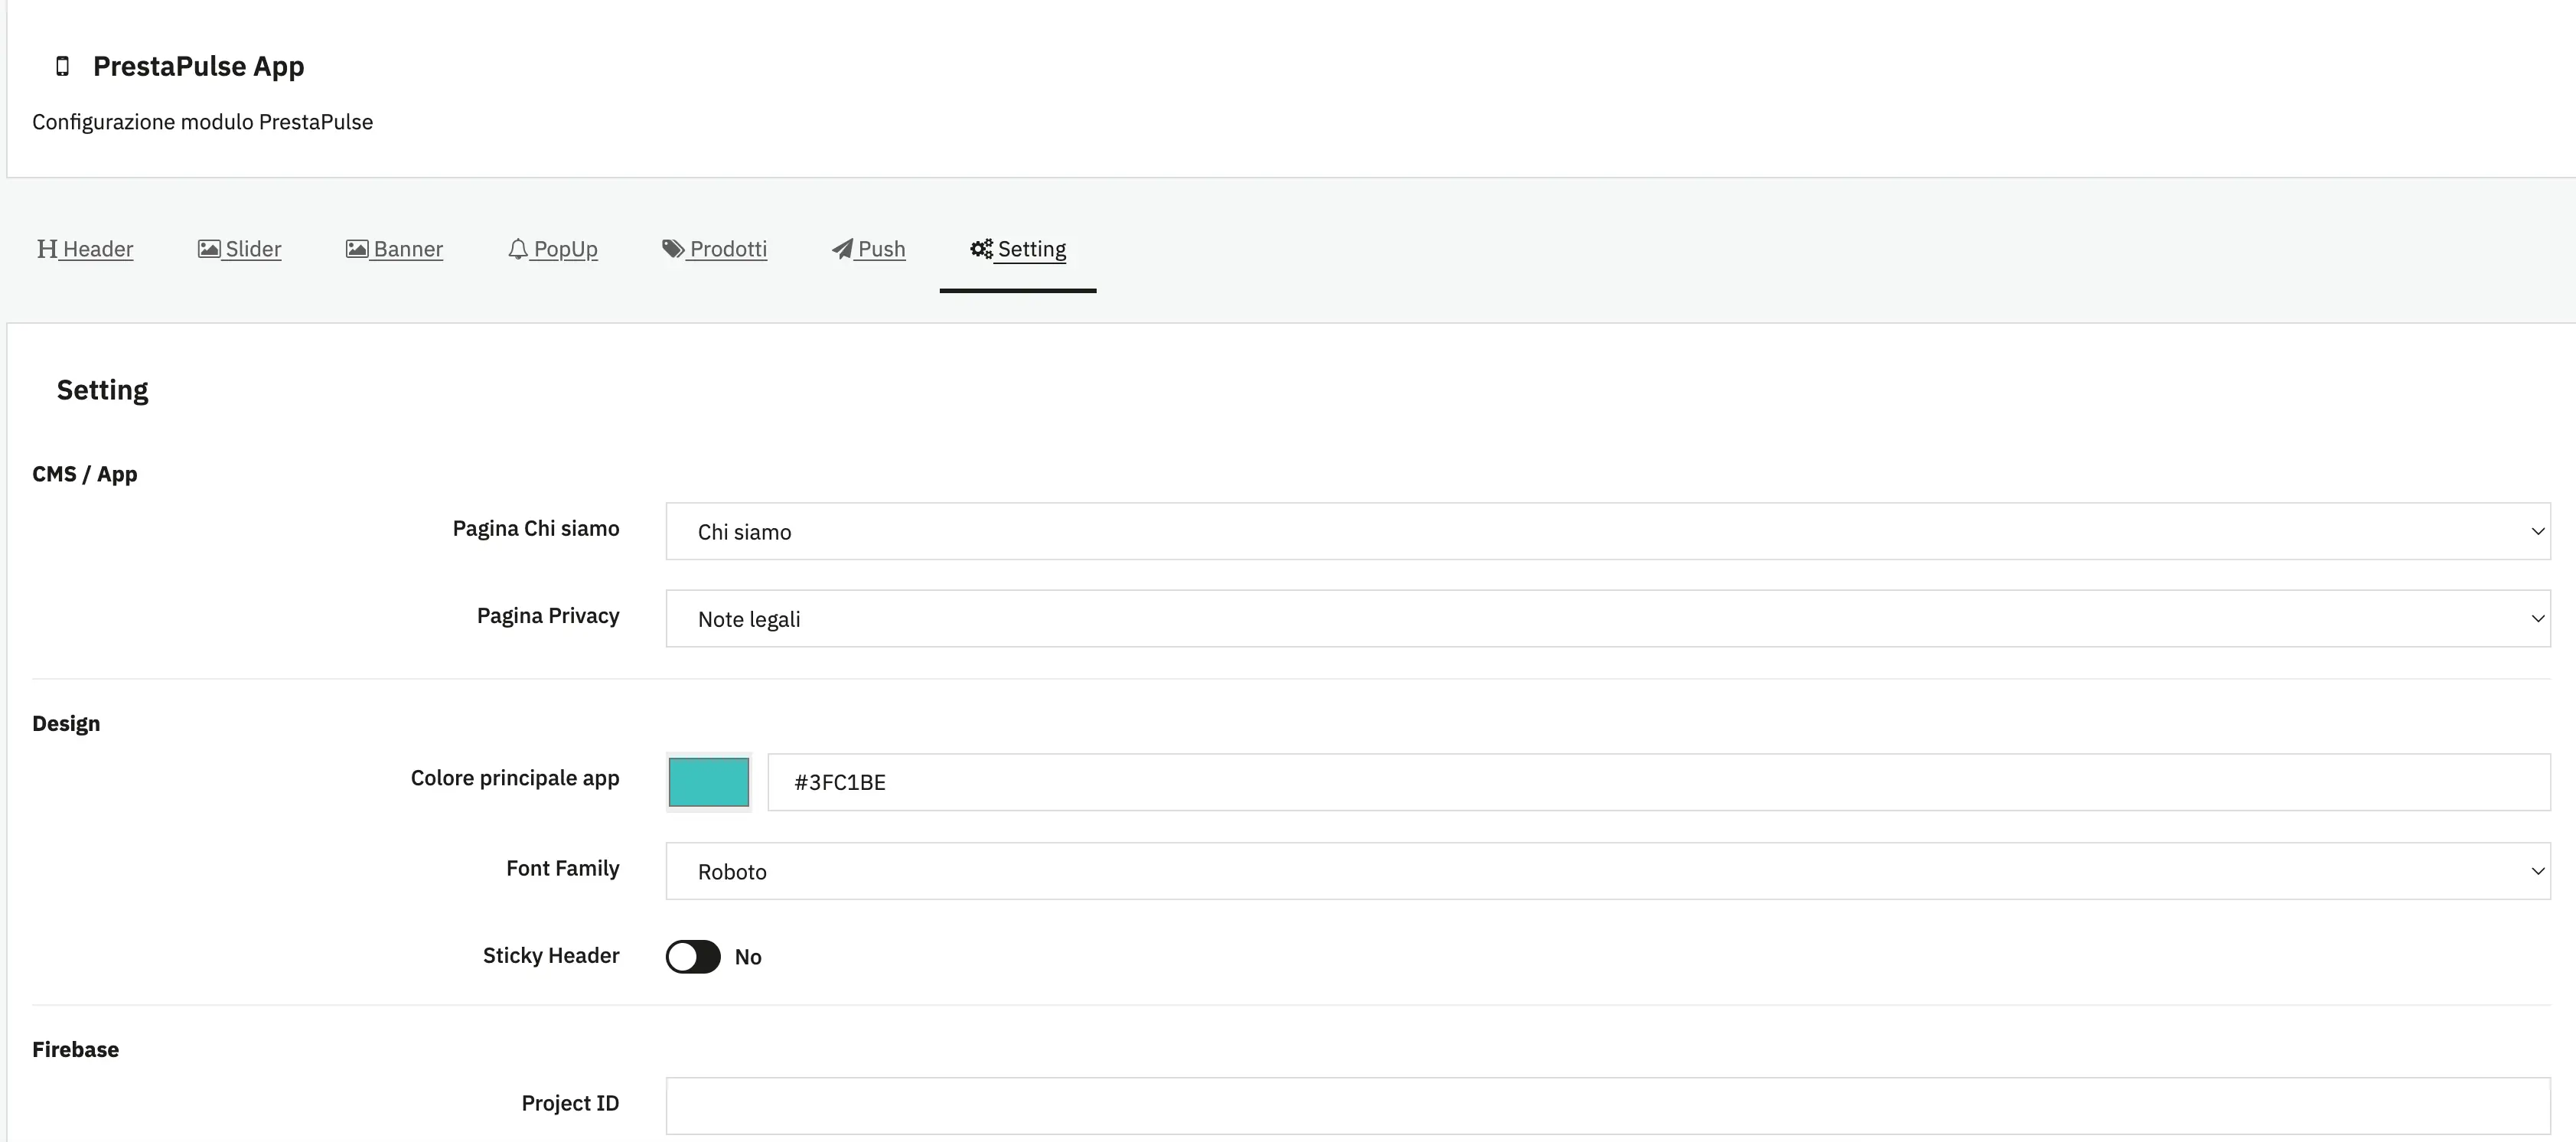Click the mobile phone icon beside PrestaPulse App
This screenshot has width=2576, height=1142.
pos(62,66)
